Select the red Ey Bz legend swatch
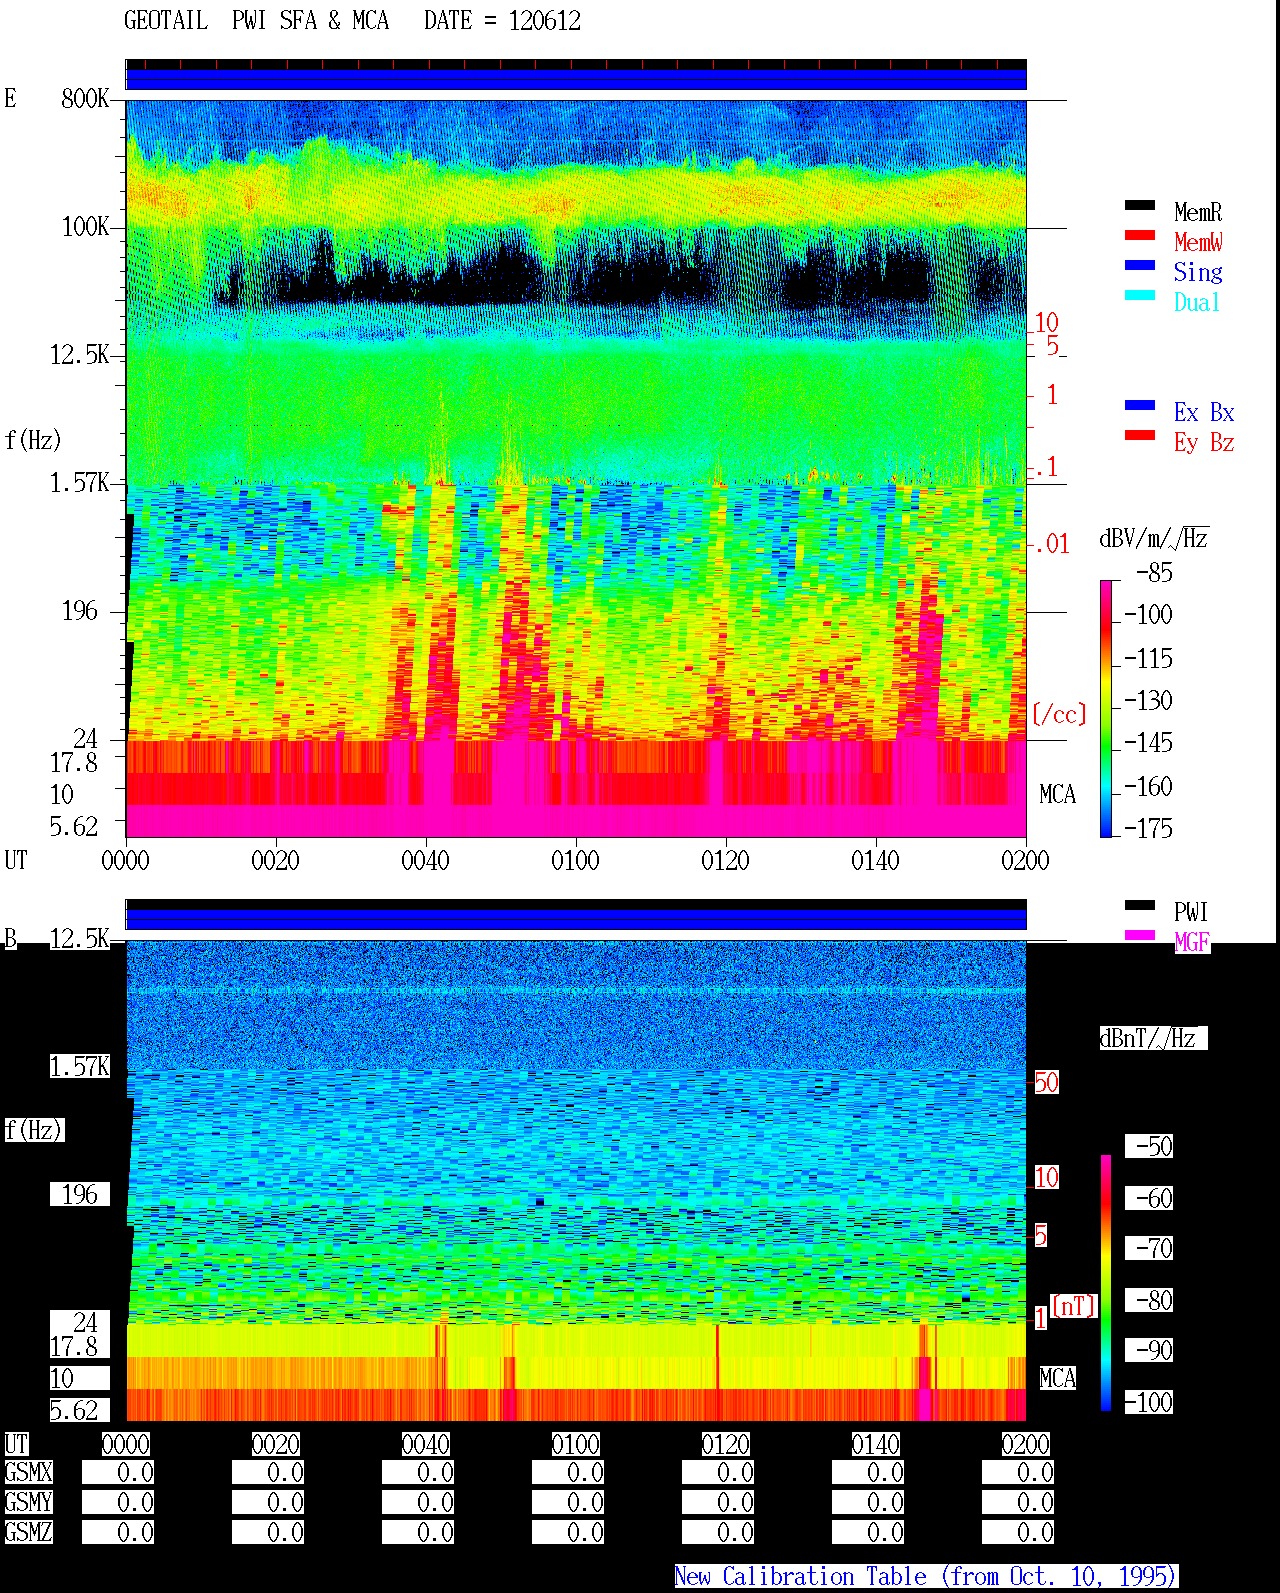Screen dimensions: 1280x1593 pyautogui.click(x=1140, y=436)
